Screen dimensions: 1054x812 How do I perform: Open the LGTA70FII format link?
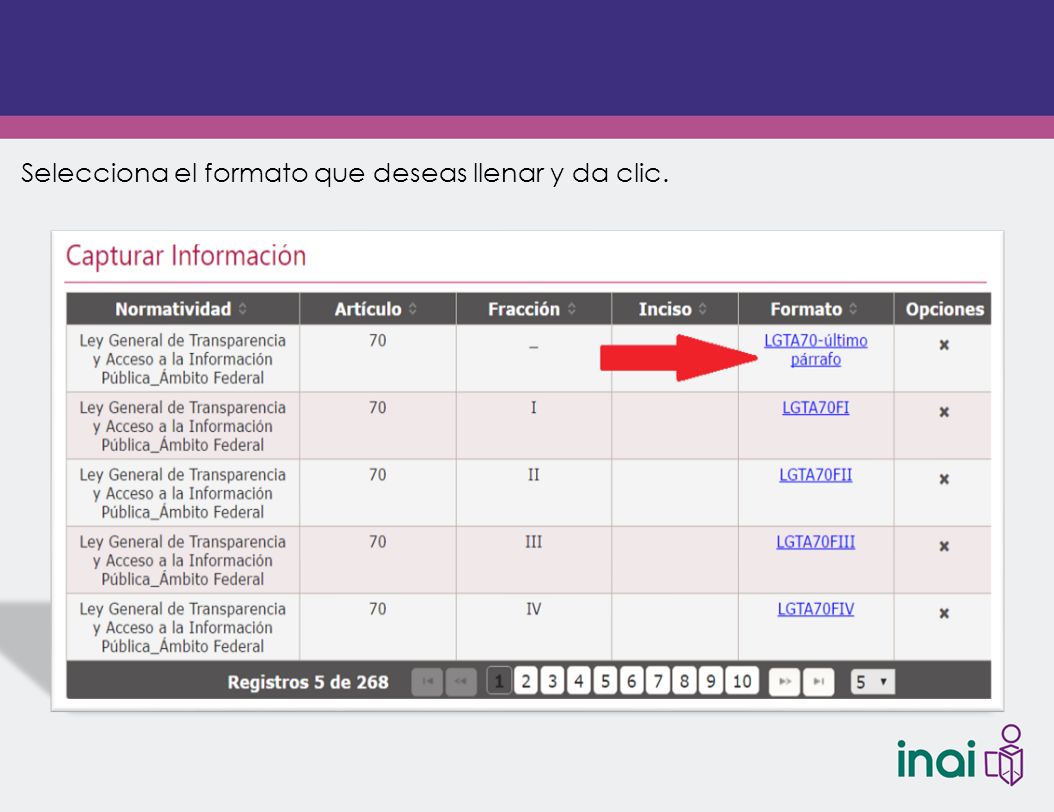click(x=815, y=475)
